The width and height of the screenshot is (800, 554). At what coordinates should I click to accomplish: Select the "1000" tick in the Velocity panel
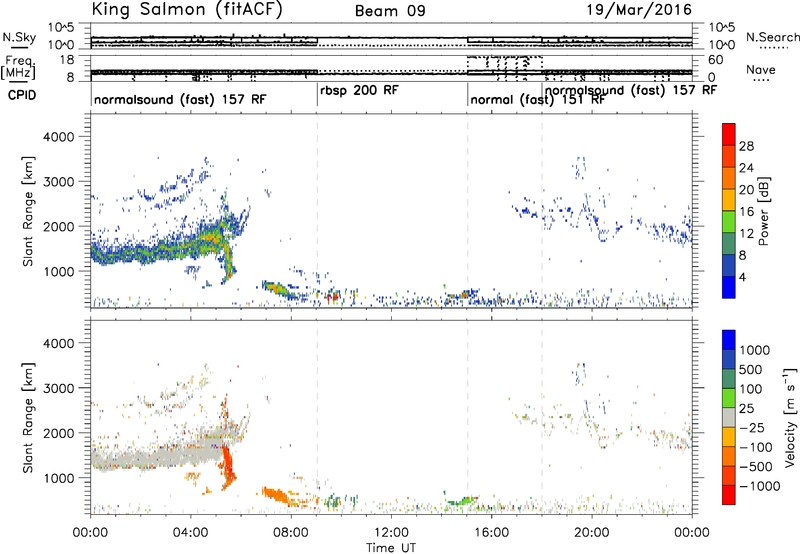click(58, 478)
